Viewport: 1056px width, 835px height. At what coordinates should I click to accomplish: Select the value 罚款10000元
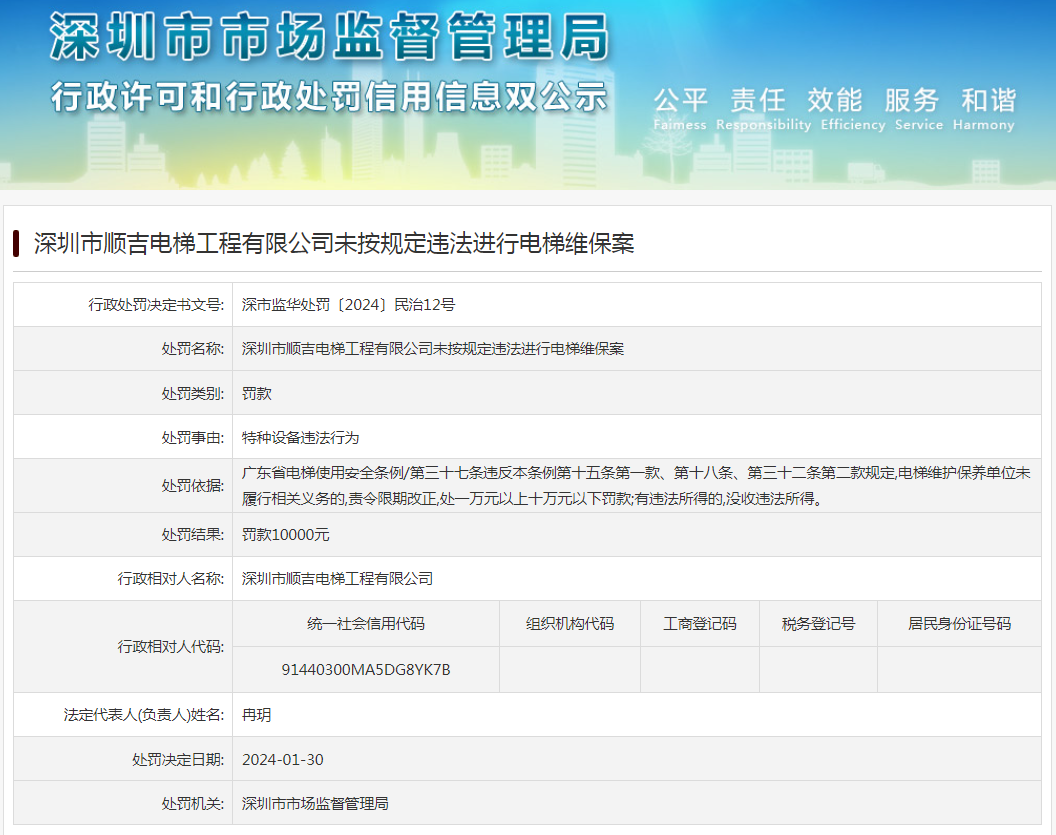coord(286,535)
